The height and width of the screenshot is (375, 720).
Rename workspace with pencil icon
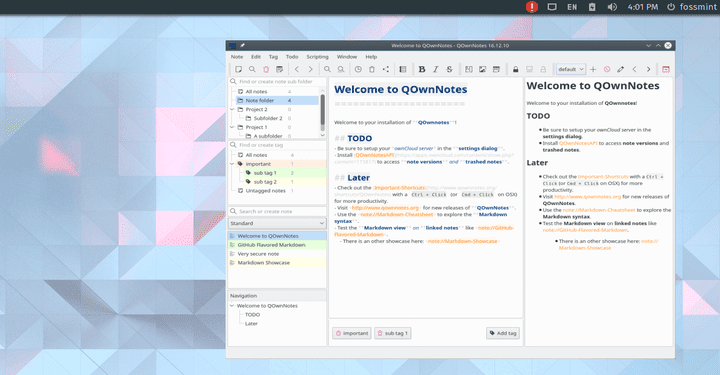pyautogui.click(x=620, y=69)
